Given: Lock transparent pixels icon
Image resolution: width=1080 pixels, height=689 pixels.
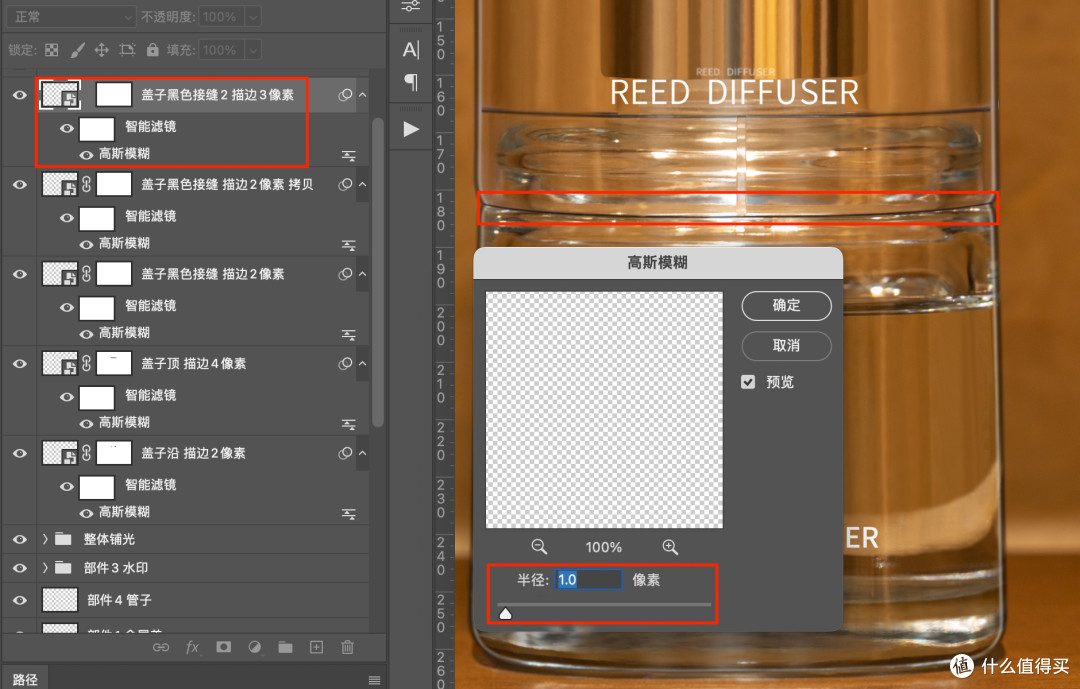Looking at the screenshot, I should click(52, 50).
